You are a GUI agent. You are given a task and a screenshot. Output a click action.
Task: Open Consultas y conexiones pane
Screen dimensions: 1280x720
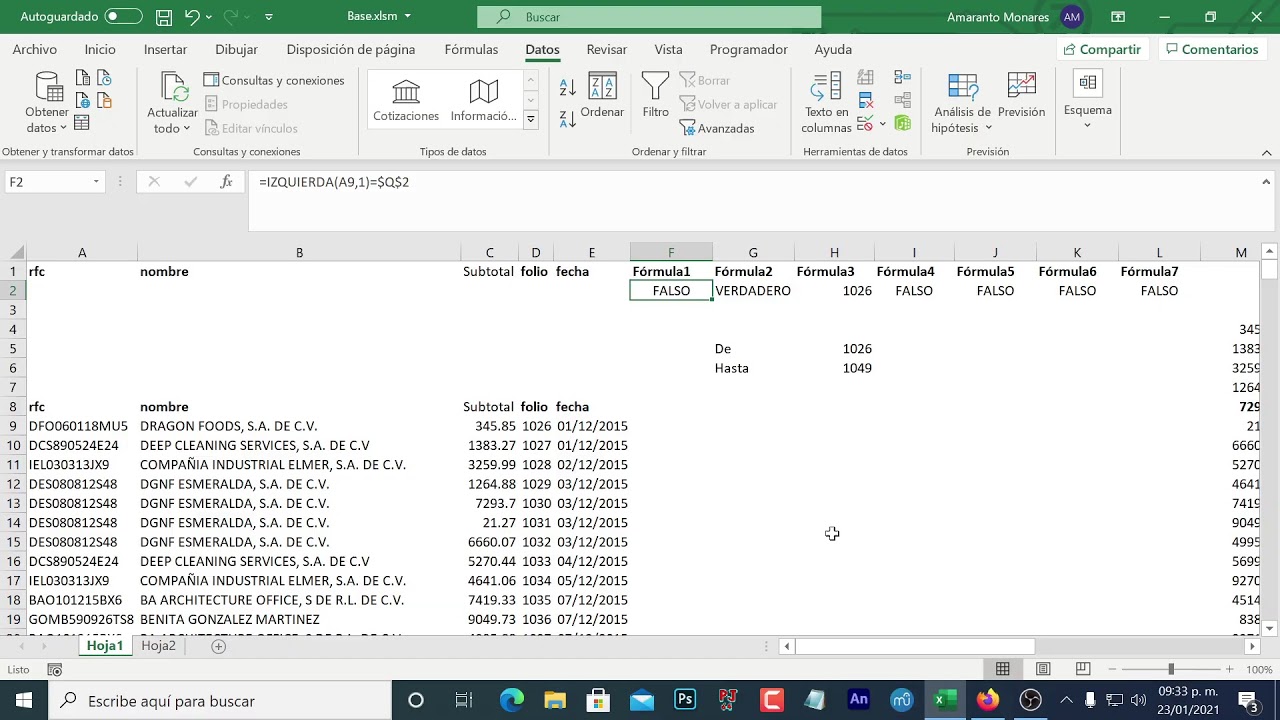(x=274, y=80)
